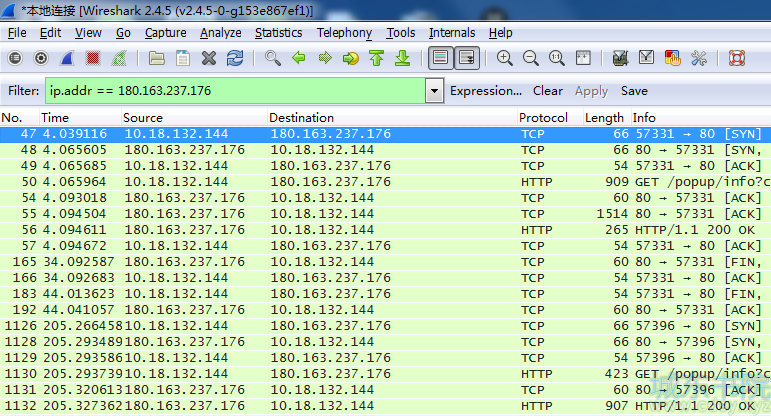Go forward in packet history arrow
The height and width of the screenshot is (416, 771).
tap(325, 59)
